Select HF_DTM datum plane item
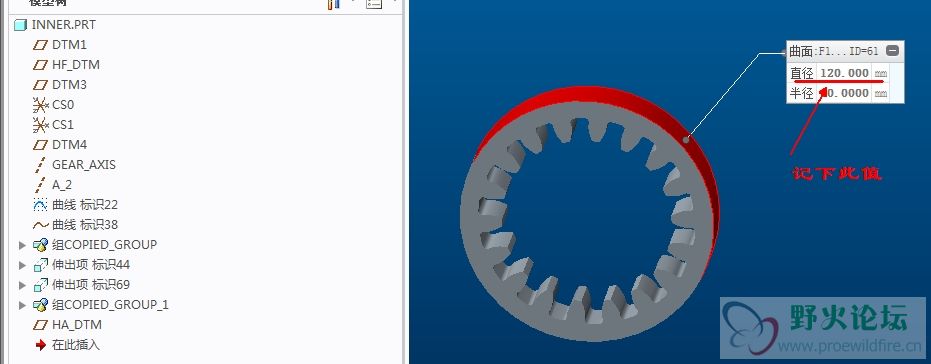931x364 pixels. pos(75,65)
